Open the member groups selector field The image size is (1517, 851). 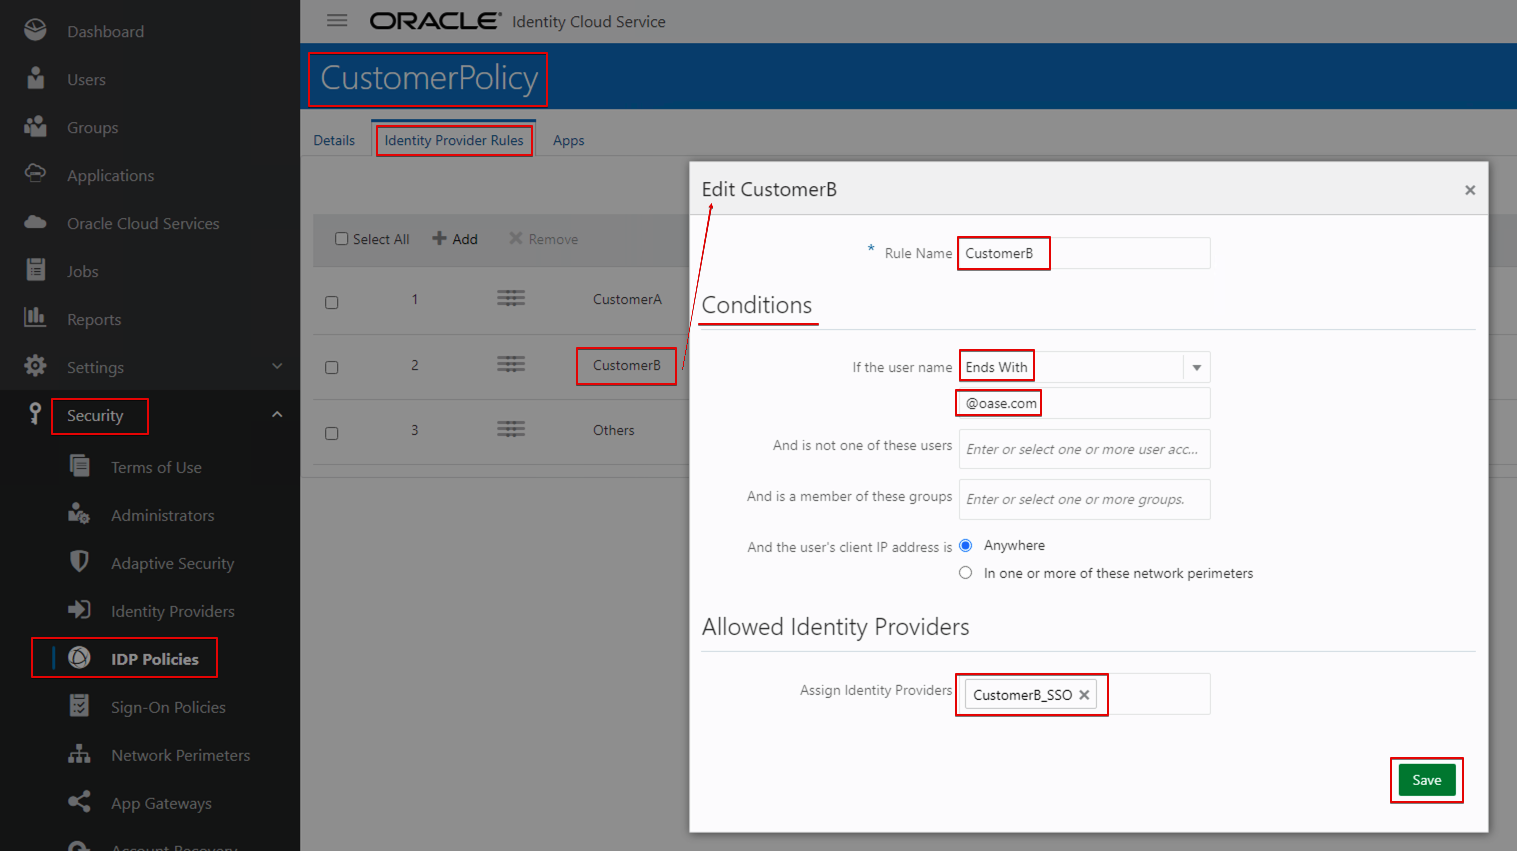(1084, 499)
